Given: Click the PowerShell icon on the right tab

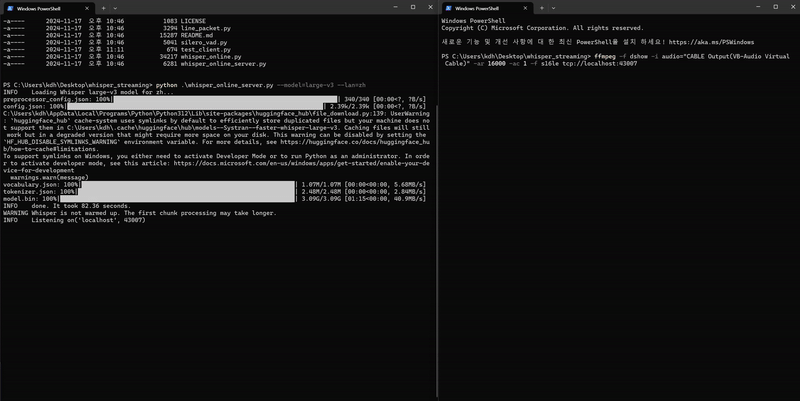Looking at the screenshot, I should point(446,8).
